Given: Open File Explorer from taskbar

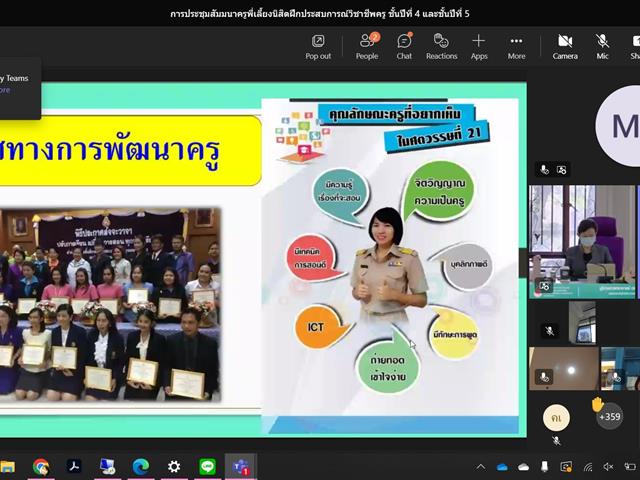Looking at the screenshot, I should (7, 467).
